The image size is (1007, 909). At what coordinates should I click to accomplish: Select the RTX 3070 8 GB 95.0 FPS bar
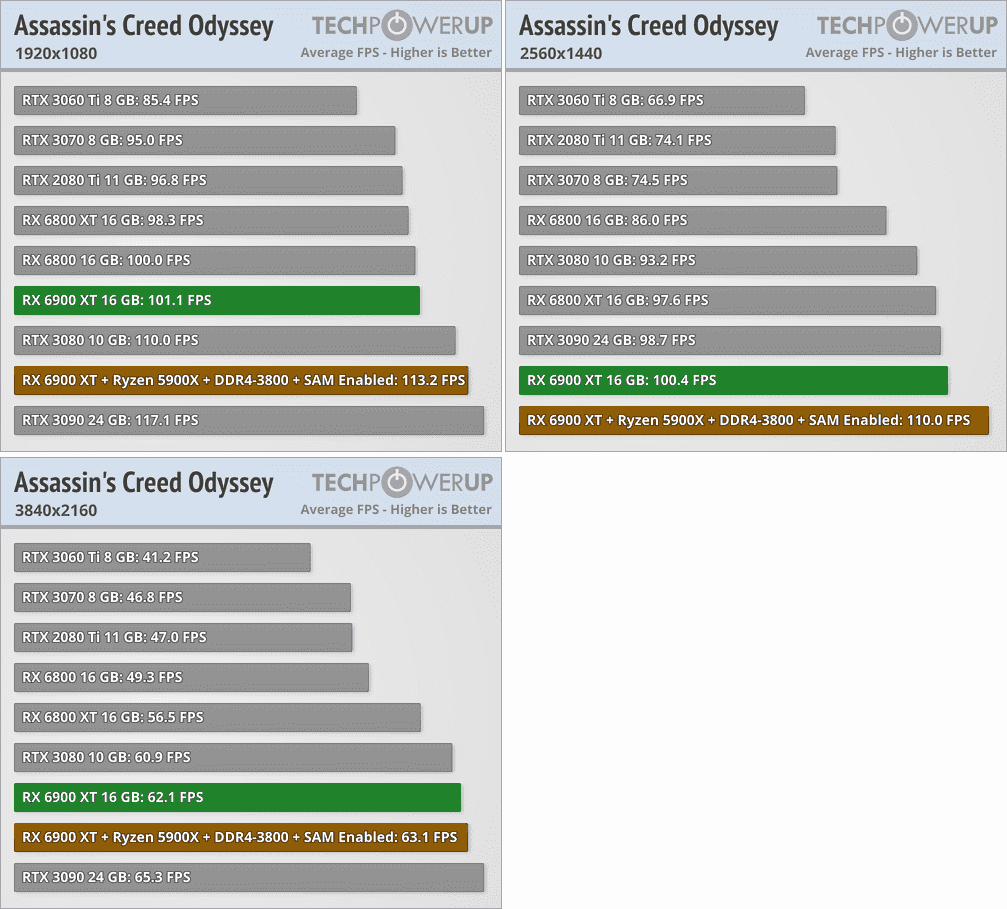click(204, 140)
